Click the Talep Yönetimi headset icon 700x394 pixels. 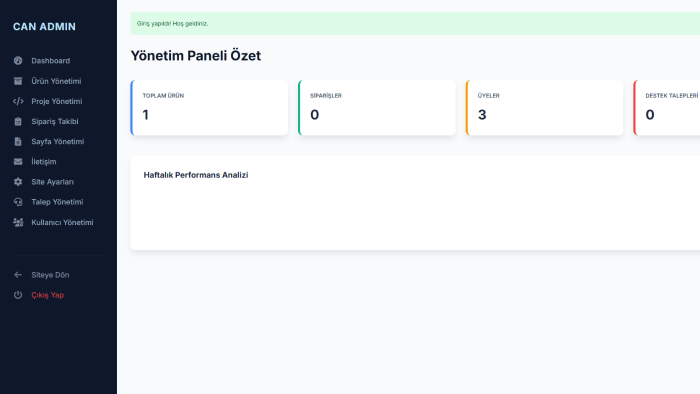coord(18,202)
